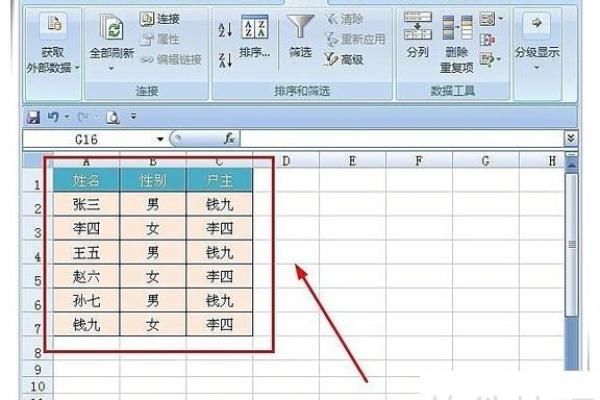Click the Print Preview icon
The width and height of the screenshot is (600, 400).
click(113, 117)
